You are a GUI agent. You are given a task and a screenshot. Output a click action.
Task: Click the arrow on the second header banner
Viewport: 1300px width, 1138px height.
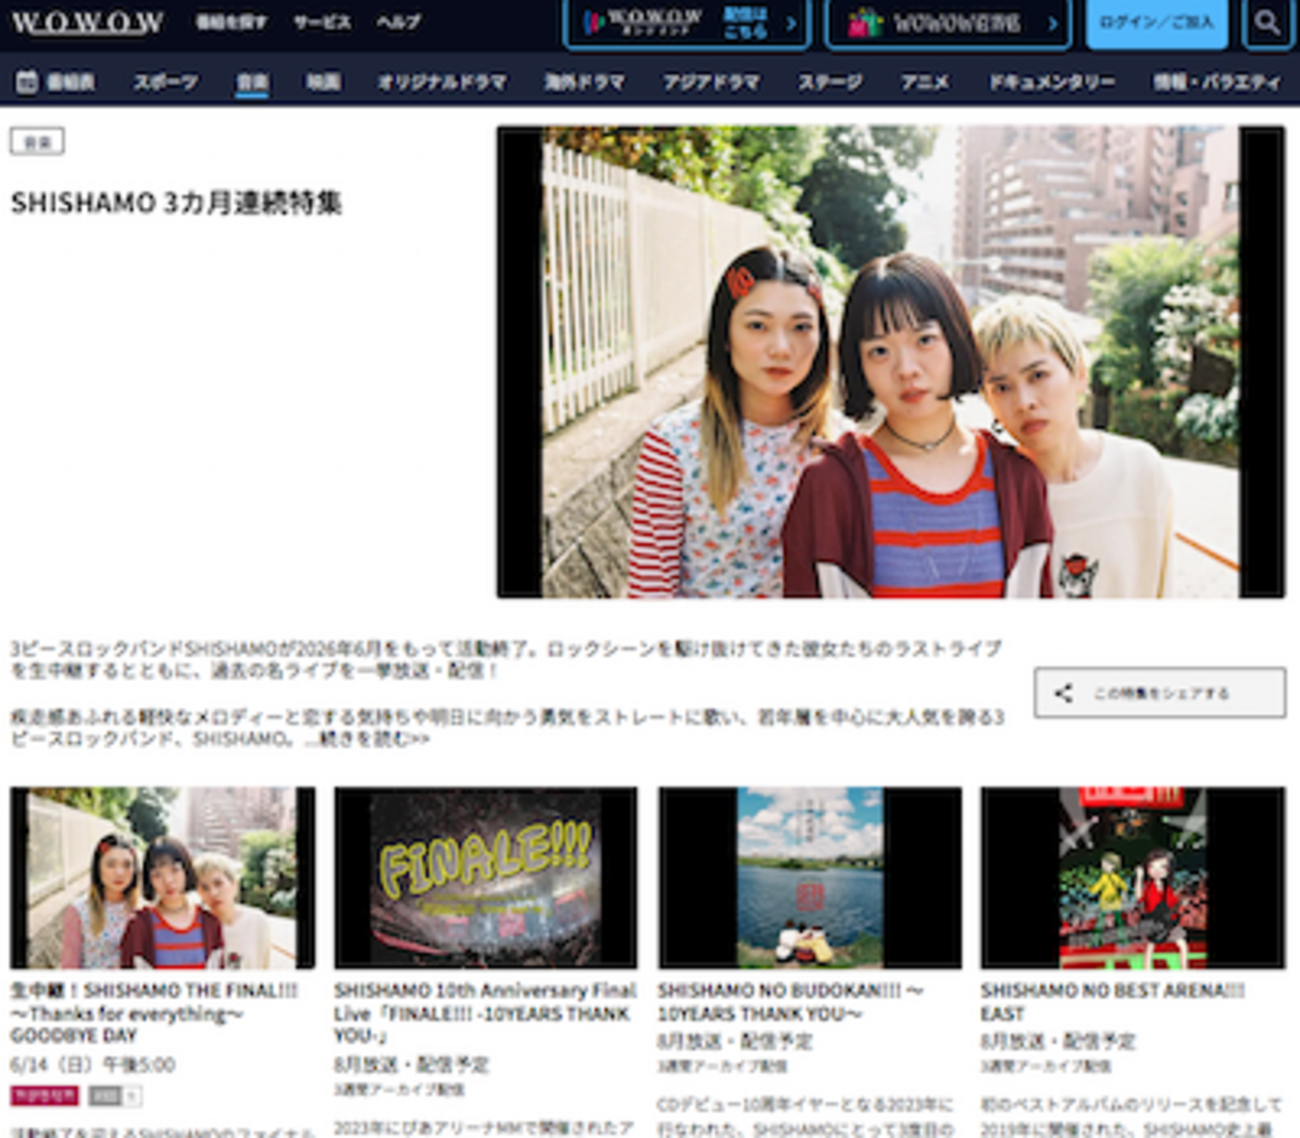(1052, 22)
